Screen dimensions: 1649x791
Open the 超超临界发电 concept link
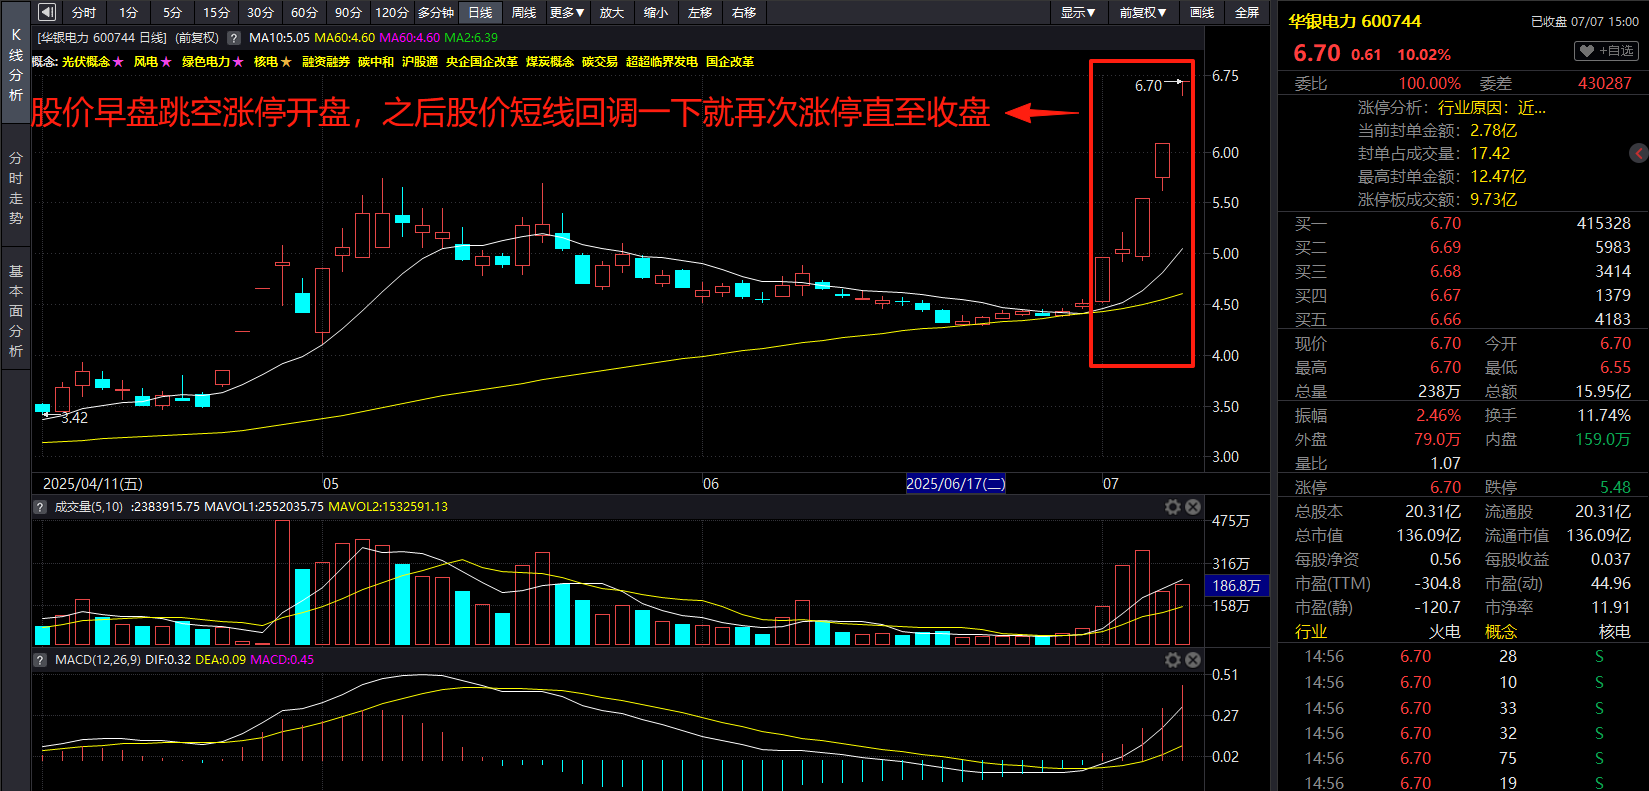[x=662, y=62]
